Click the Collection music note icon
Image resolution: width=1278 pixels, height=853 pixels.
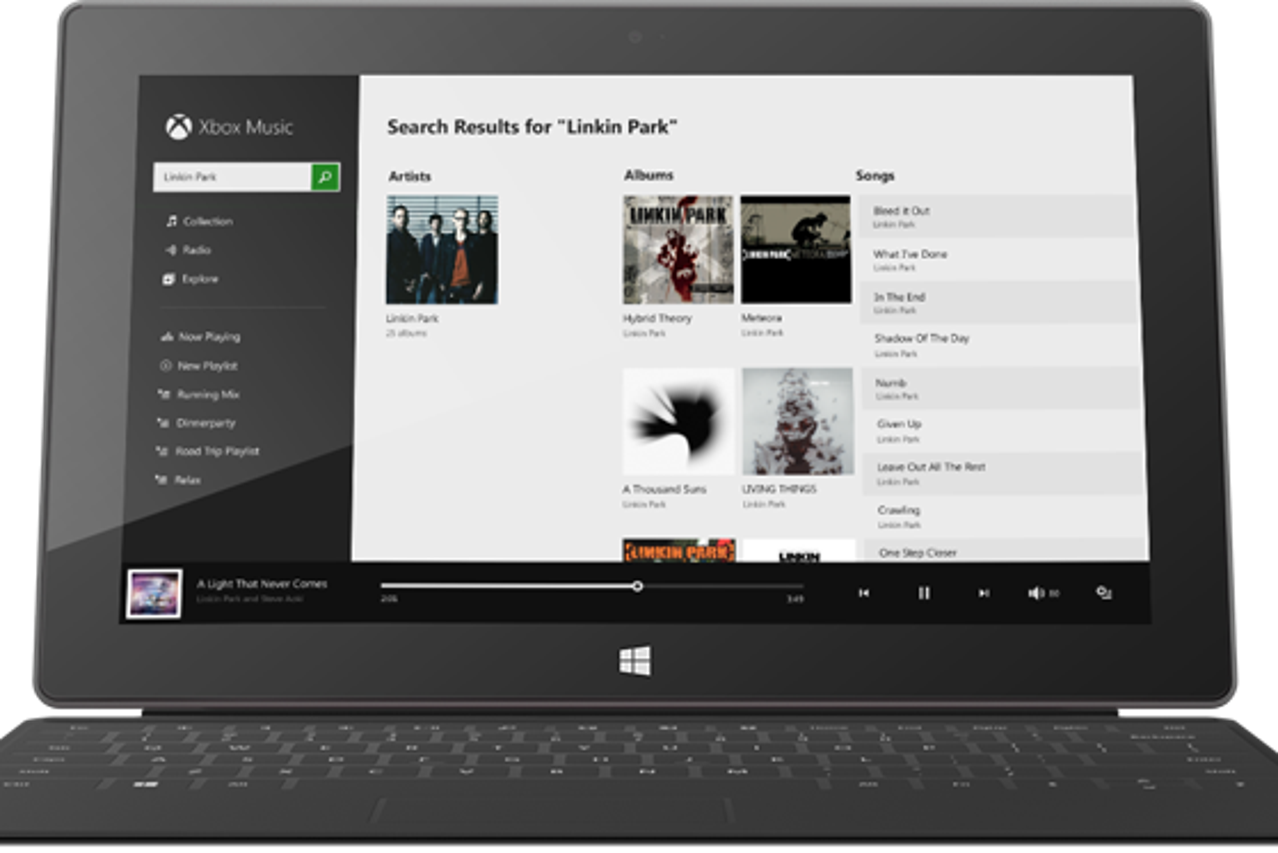pyautogui.click(x=171, y=221)
